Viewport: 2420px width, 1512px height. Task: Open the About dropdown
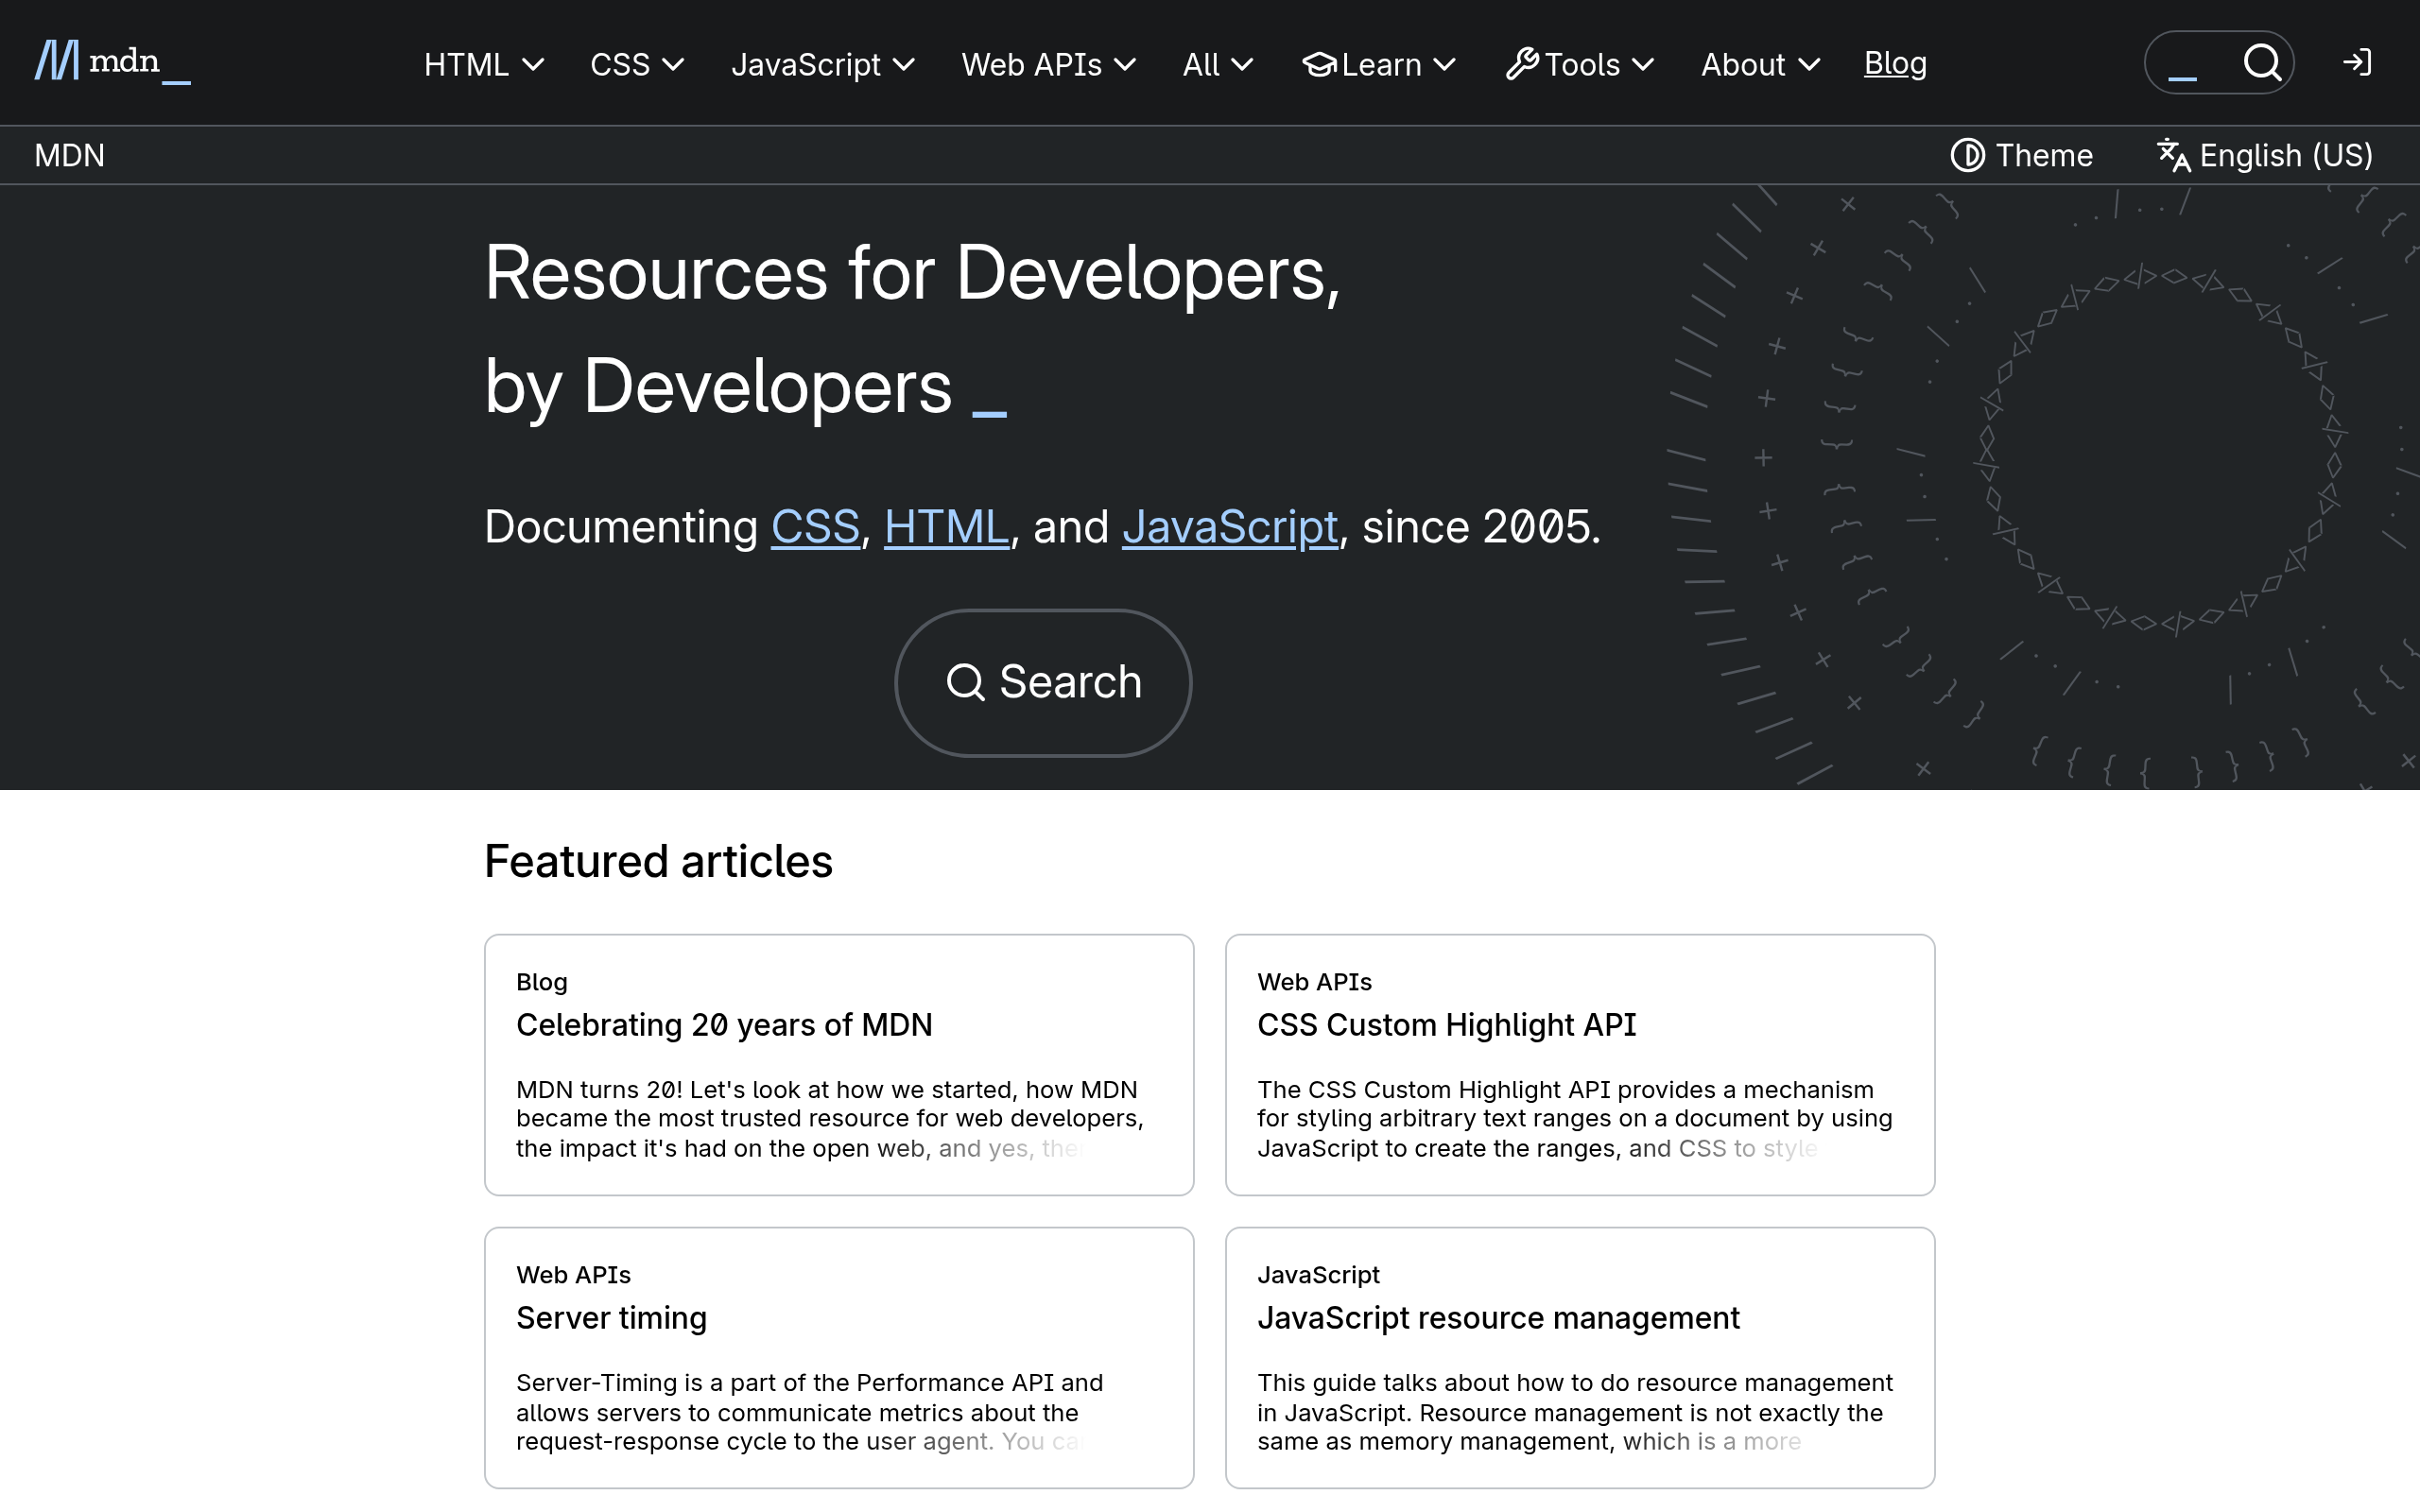pos(1759,64)
